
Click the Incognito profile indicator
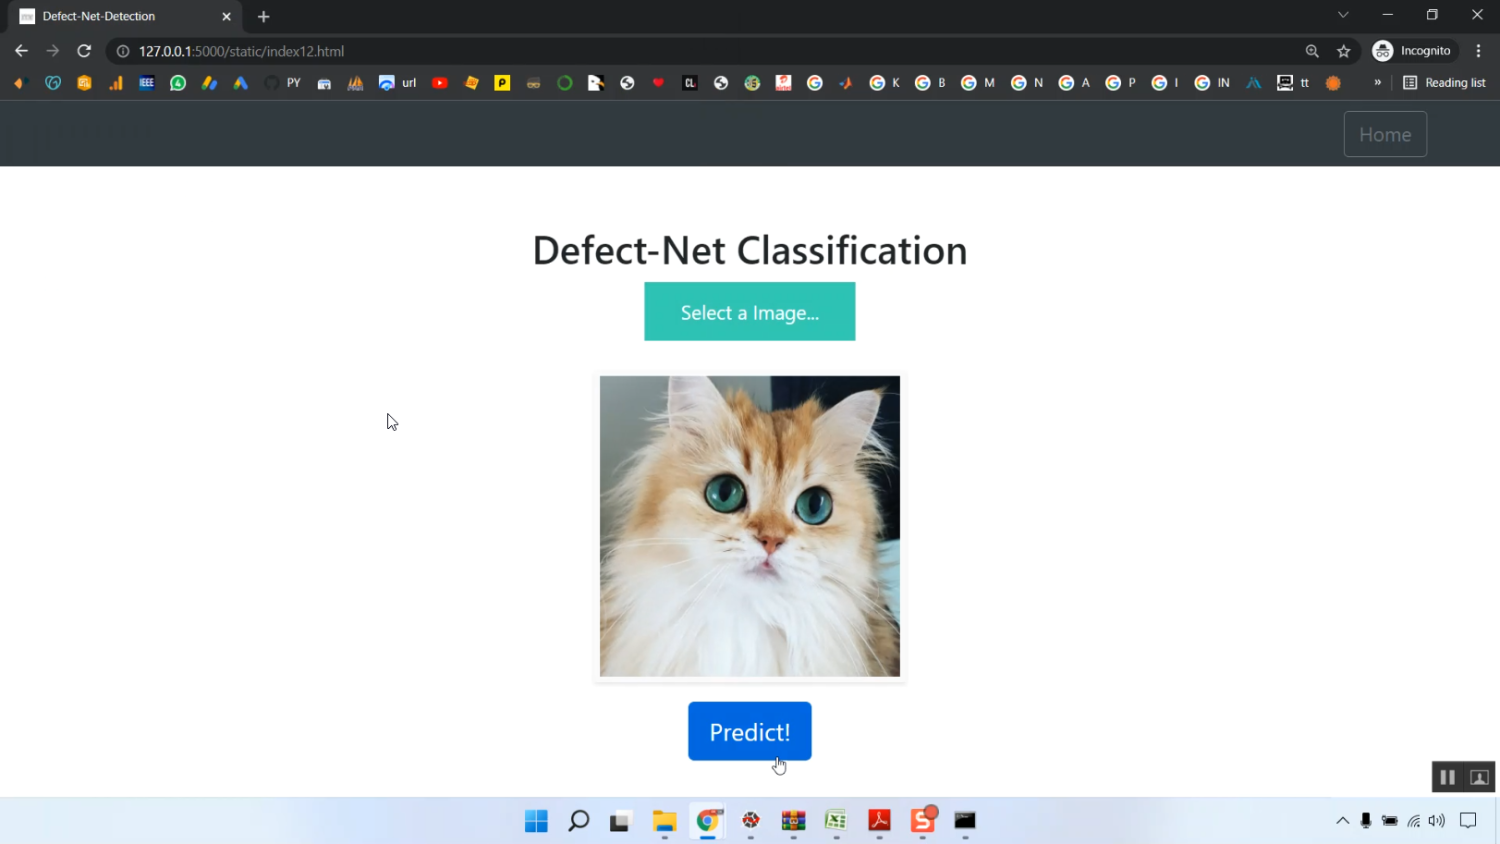(1412, 51)
